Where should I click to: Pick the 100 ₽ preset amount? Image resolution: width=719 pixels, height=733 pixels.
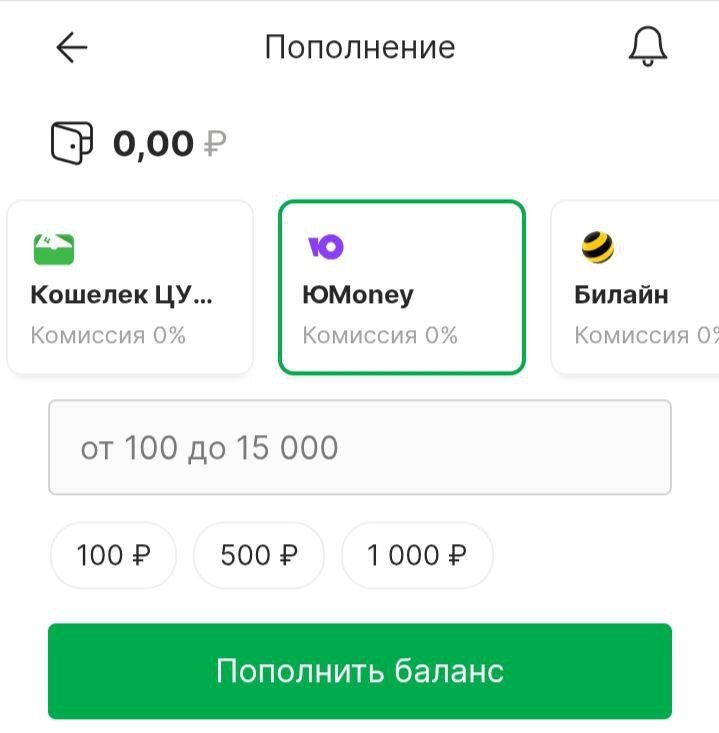pyautogui.click(x=113, y=555)
